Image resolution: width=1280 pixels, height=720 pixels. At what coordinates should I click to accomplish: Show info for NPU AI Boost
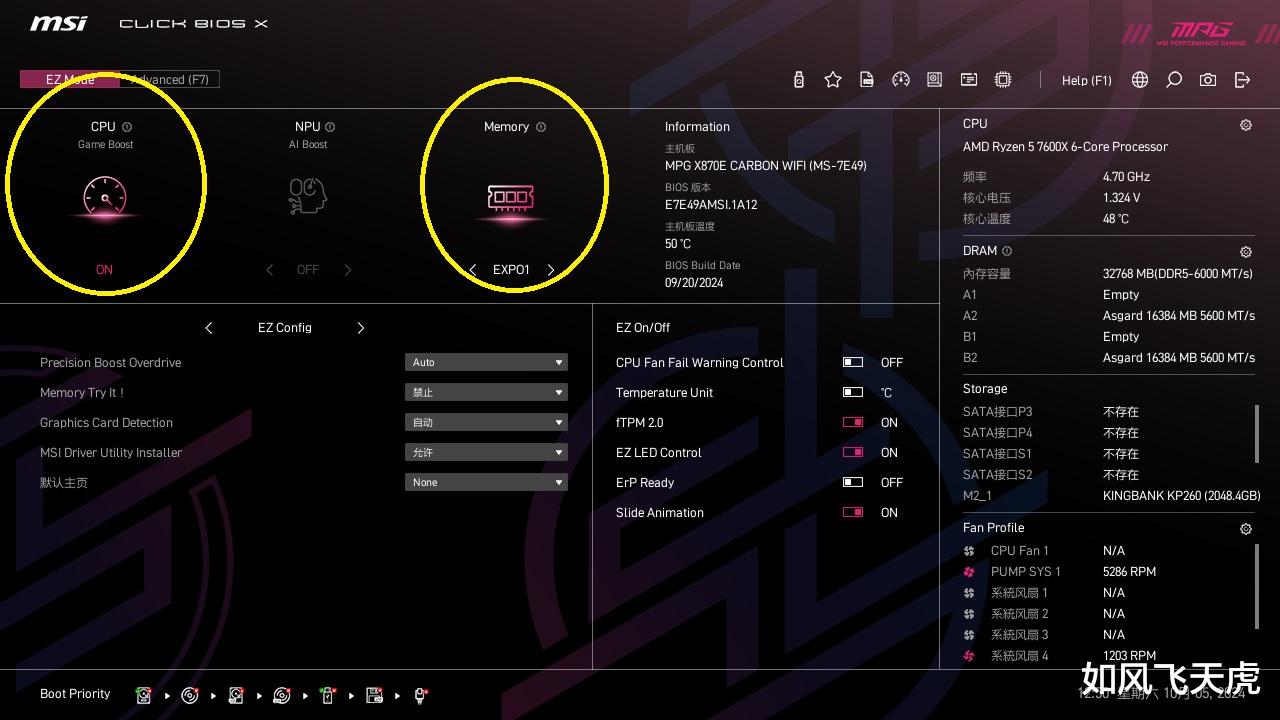[330, 127]
